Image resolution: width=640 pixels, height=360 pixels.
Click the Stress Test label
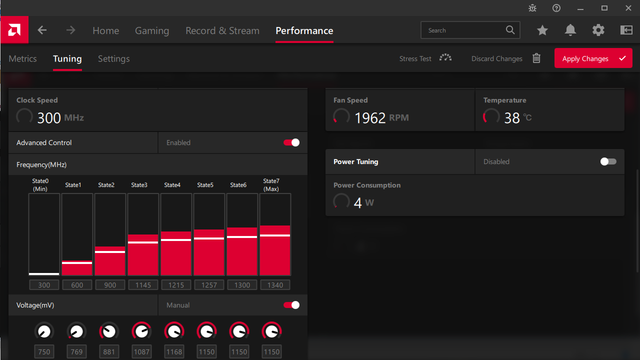tap(415, 59)
